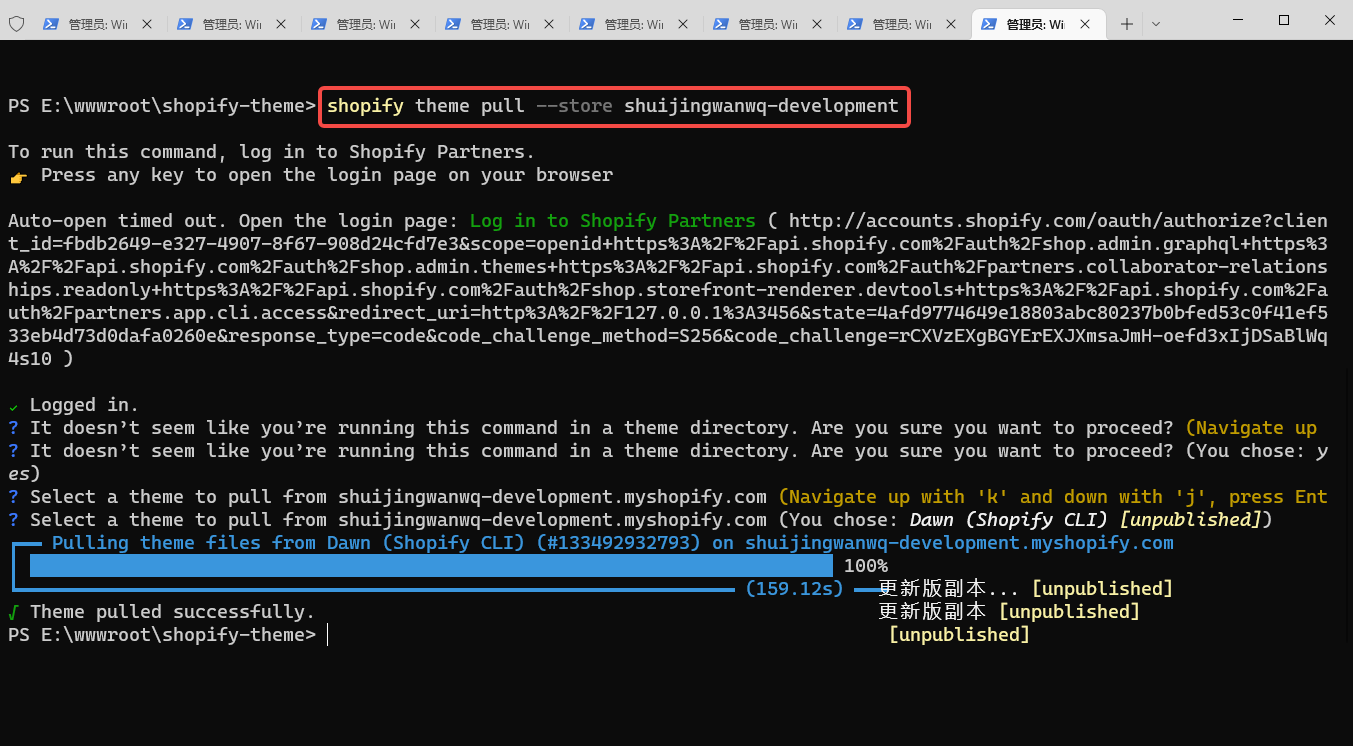The width and height of the screenshot is (1353, 746).
Task: Switch to the fifth terminal tab
Action: coord(635,24)
